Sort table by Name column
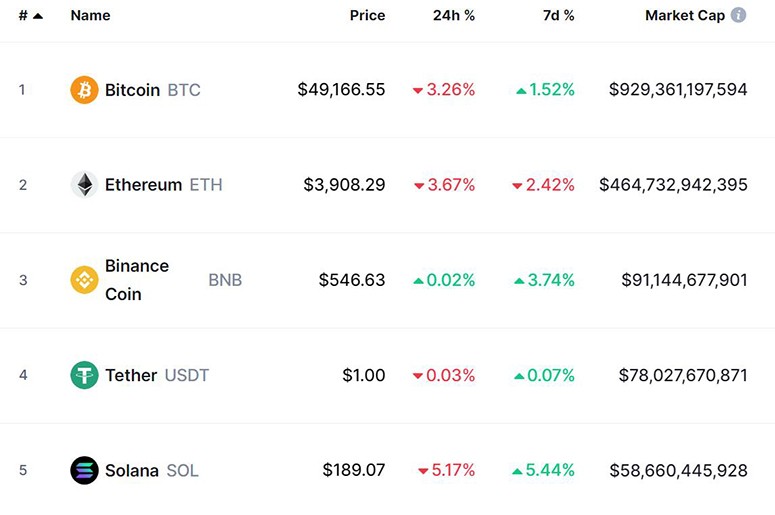The image size is (775, 515). click(x=90, y=16)
